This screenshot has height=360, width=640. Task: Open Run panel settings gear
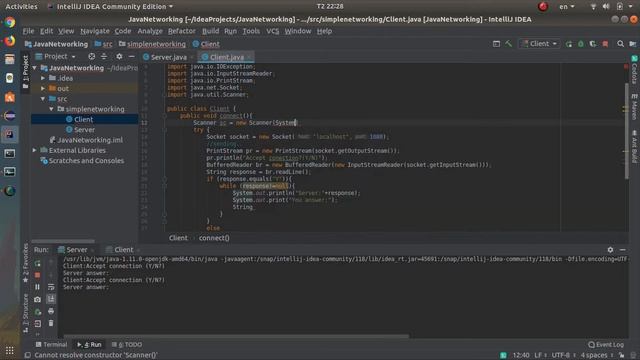610,249
